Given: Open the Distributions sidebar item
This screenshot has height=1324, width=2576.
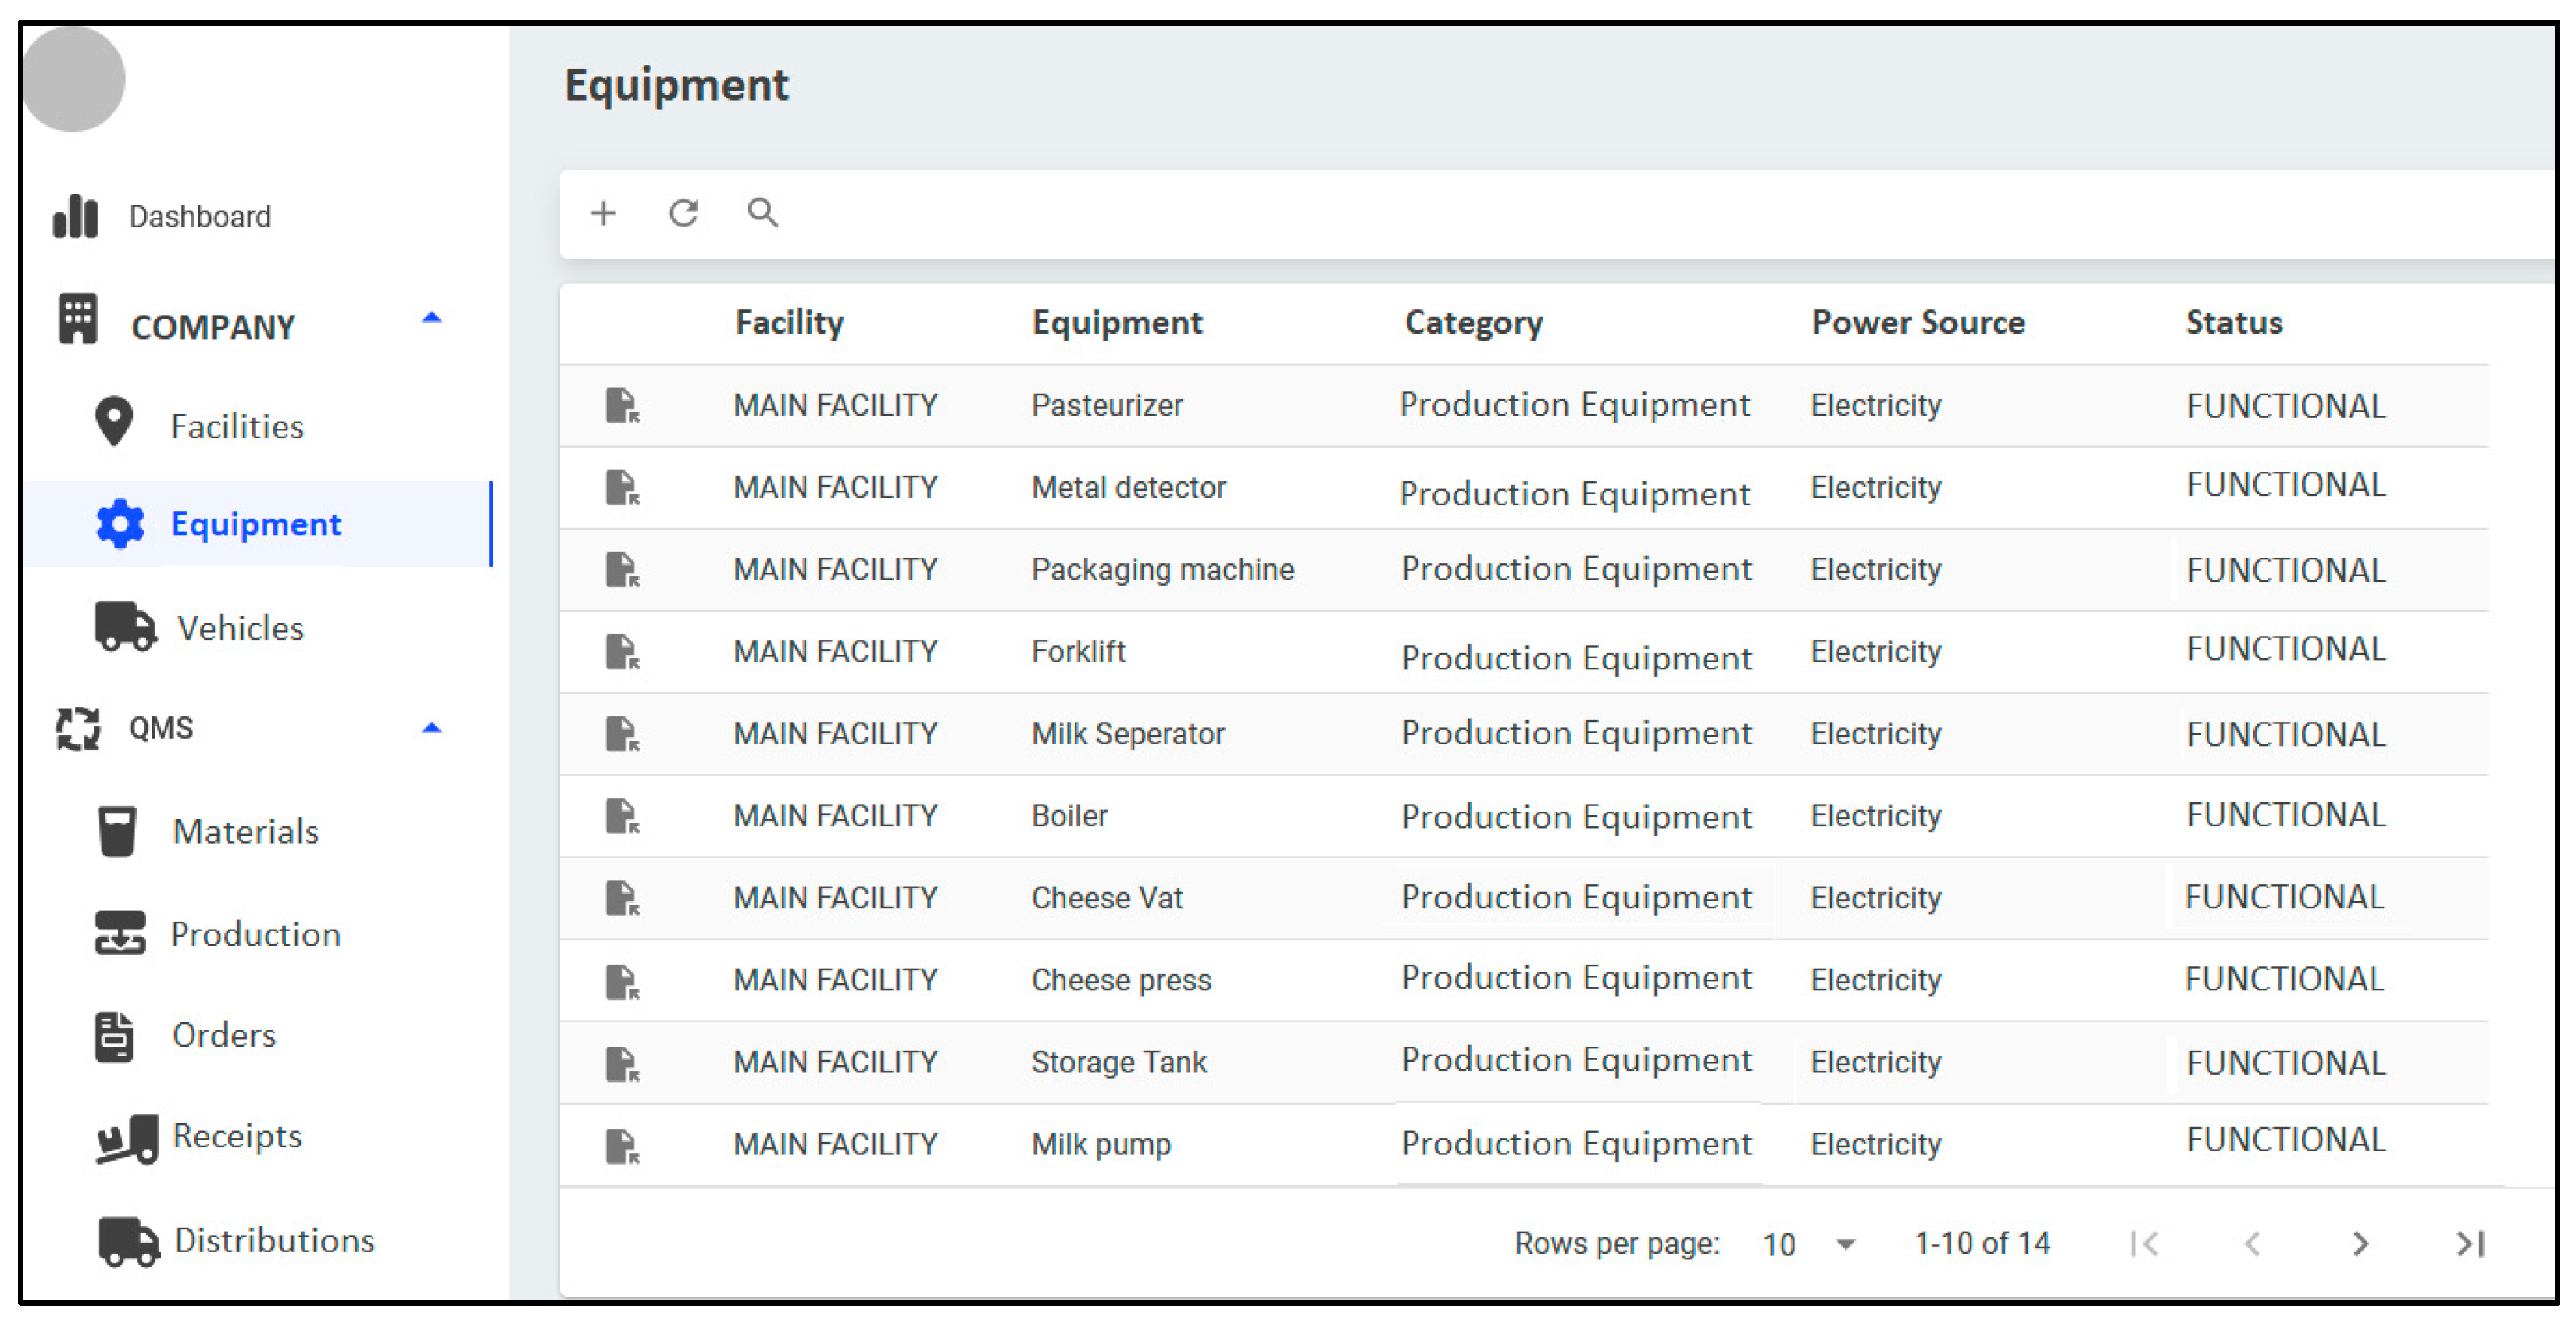Looking at the screenshot, I should coord(273,1240).
